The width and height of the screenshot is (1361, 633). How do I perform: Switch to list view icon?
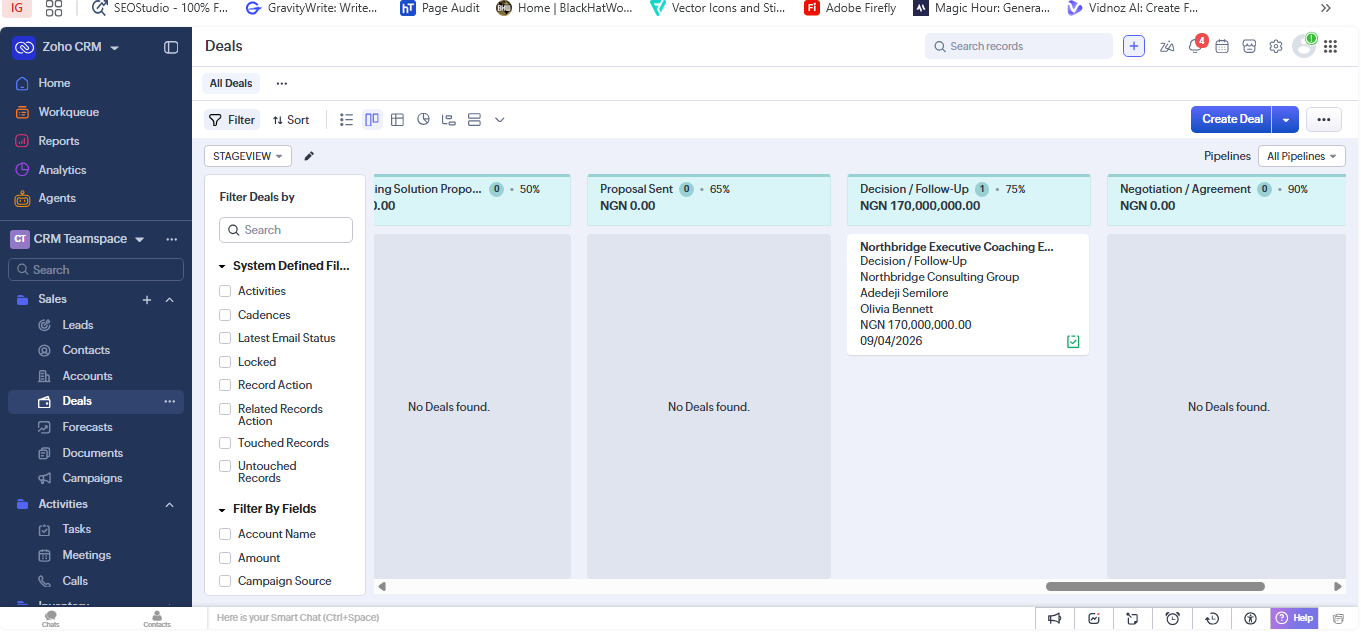tap(346, 120)
